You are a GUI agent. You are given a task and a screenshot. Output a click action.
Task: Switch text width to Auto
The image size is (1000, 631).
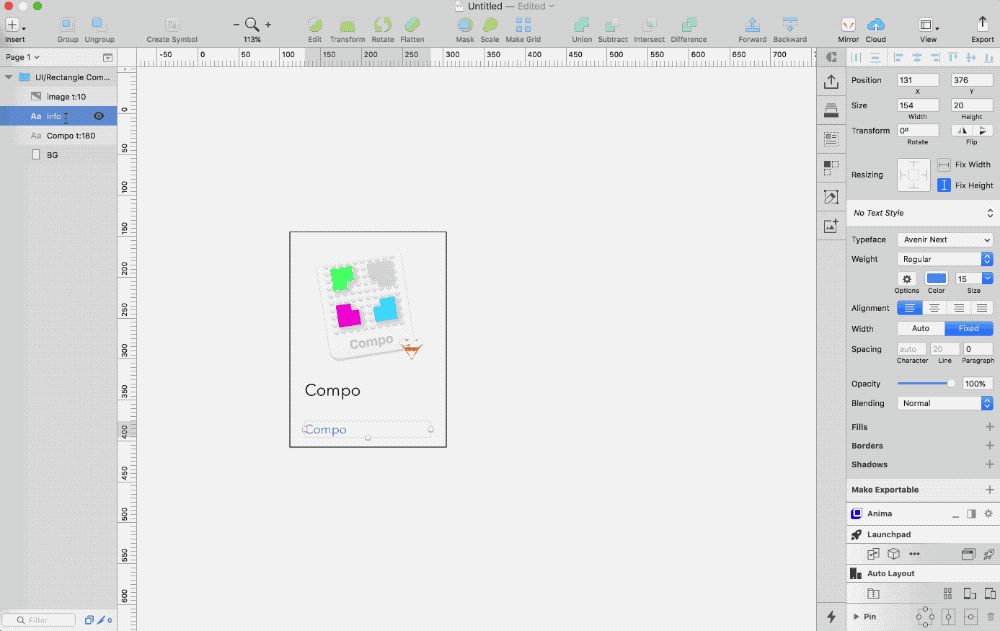(919, 328)
